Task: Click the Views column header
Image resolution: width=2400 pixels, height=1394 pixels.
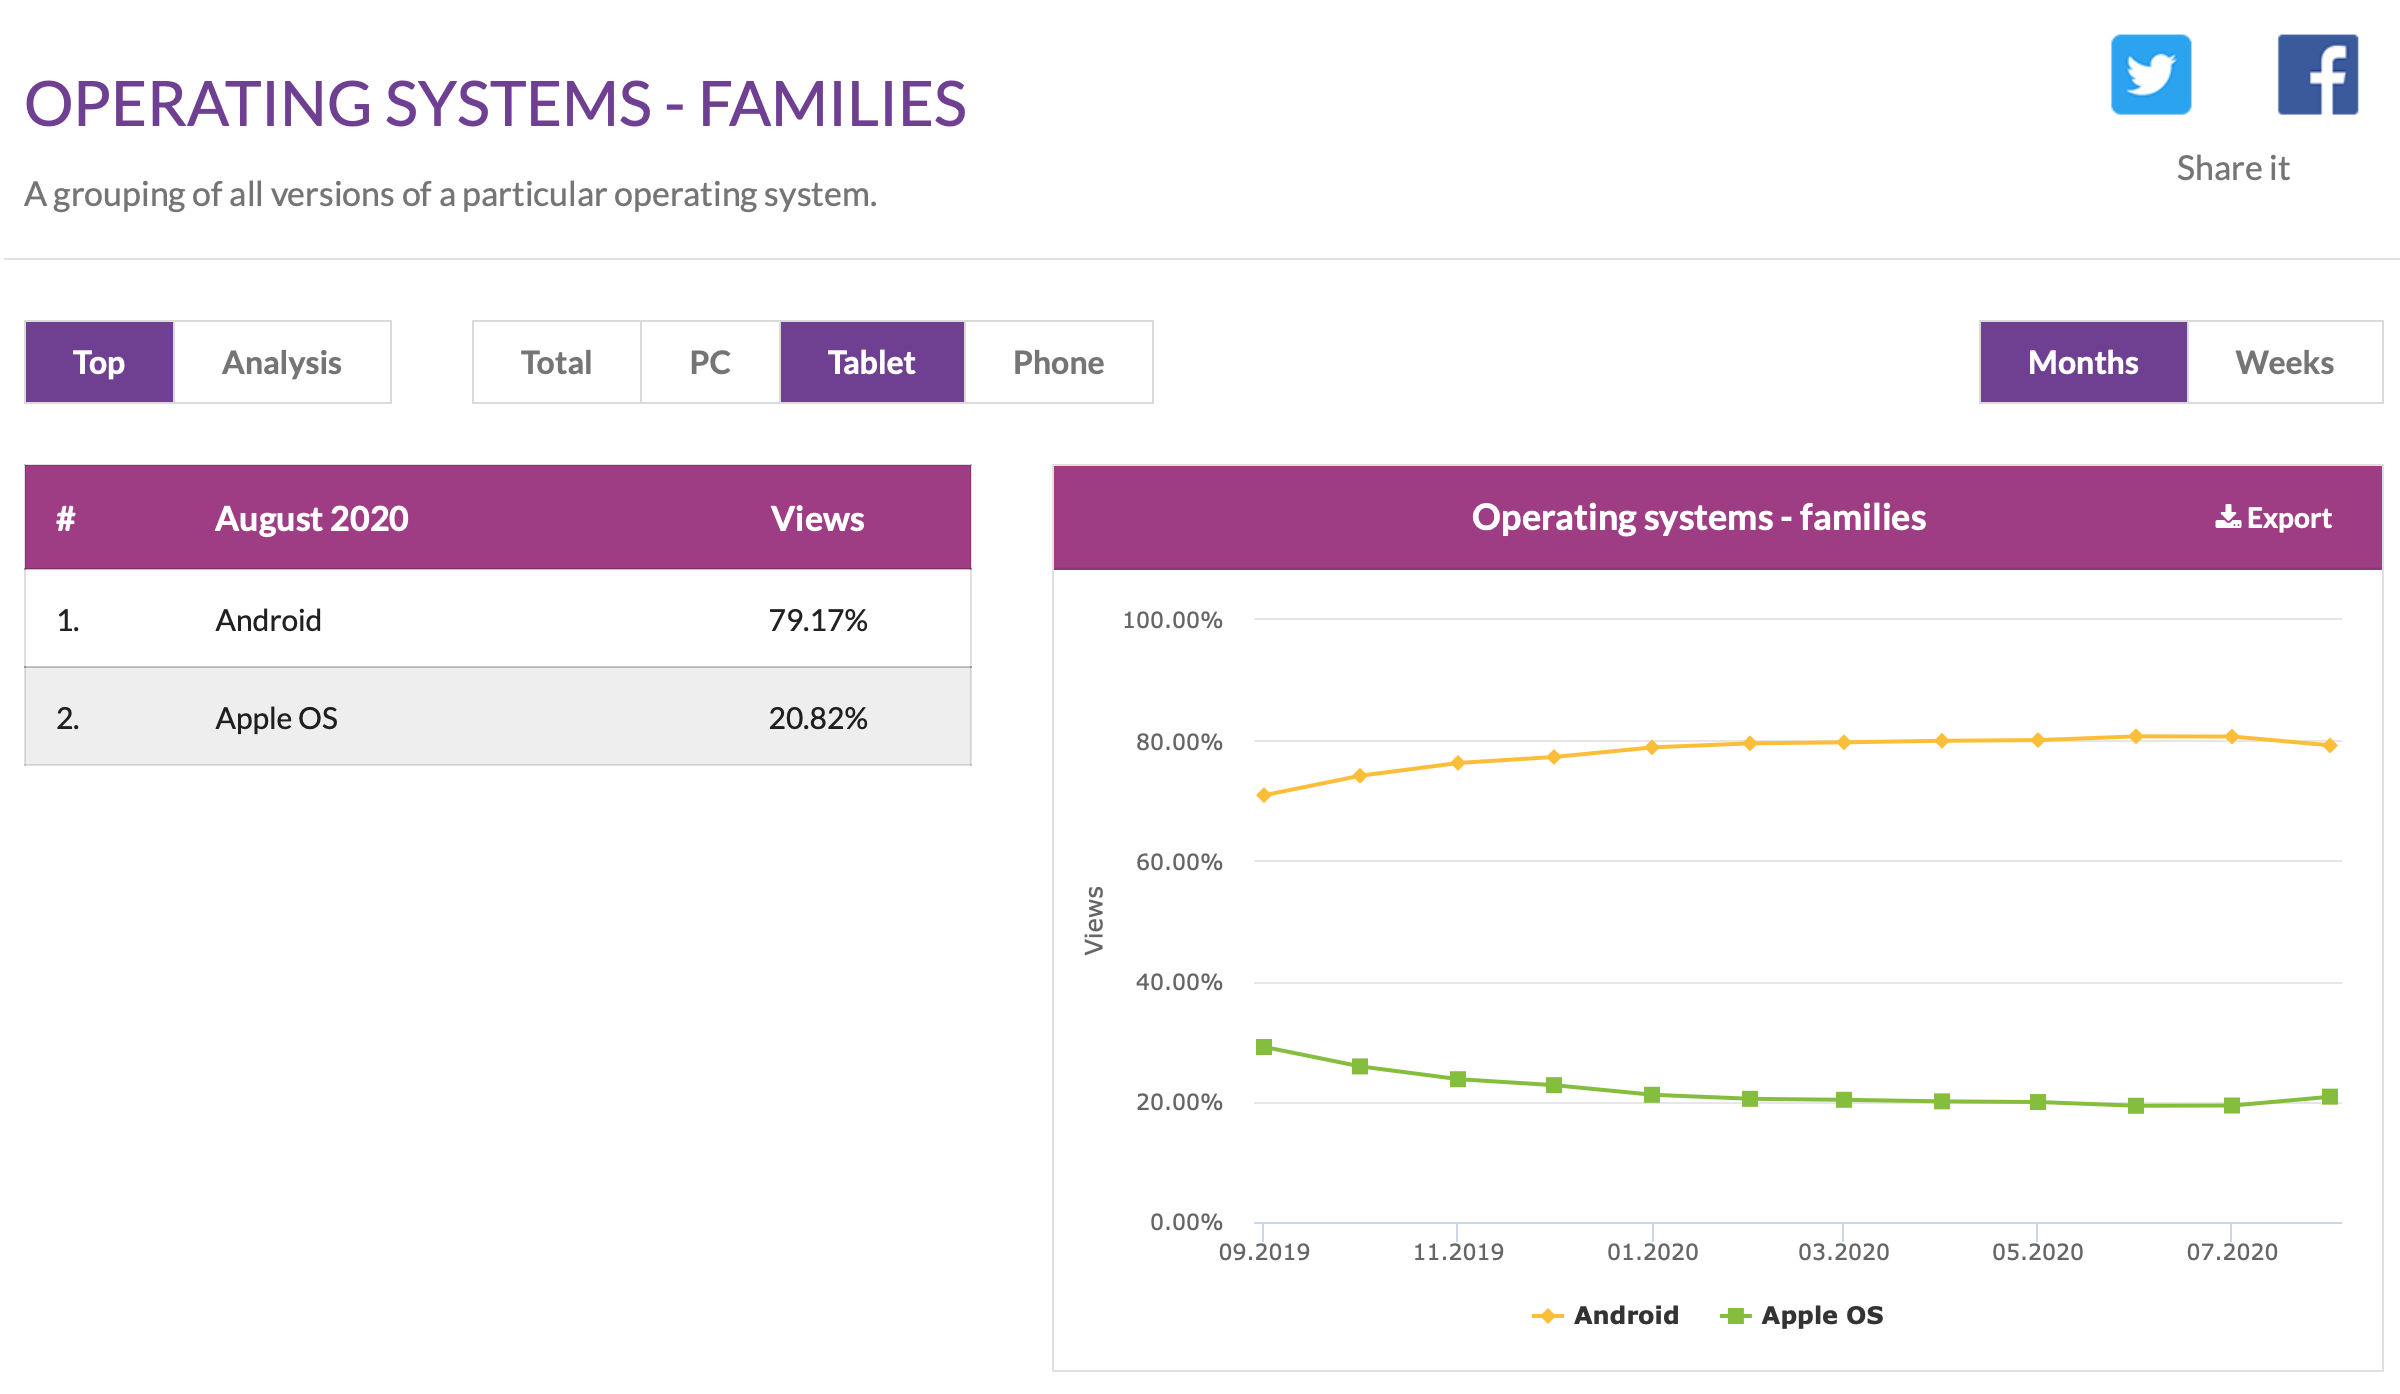Action: coord(817,518)
